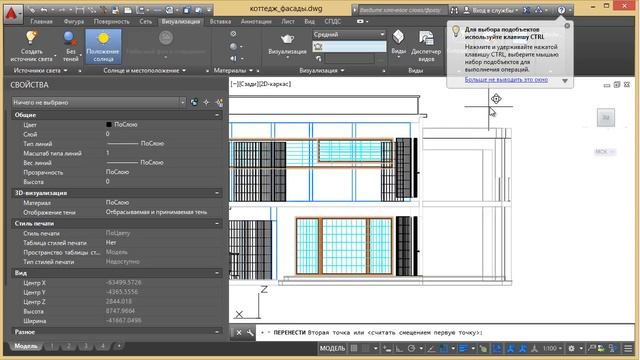Click the binoculars search icon
The image size is (640, 360).
[454, 10]
